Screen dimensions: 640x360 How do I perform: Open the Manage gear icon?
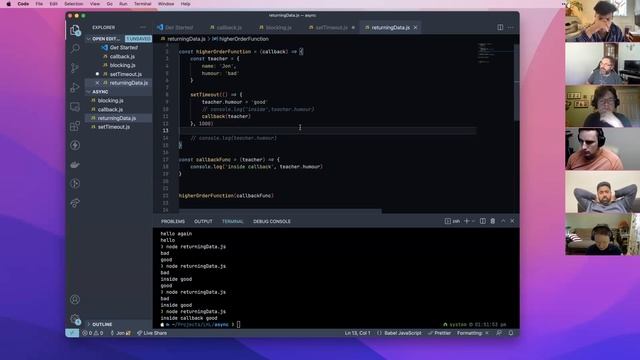pyautogui.click(x=75, y=319)
